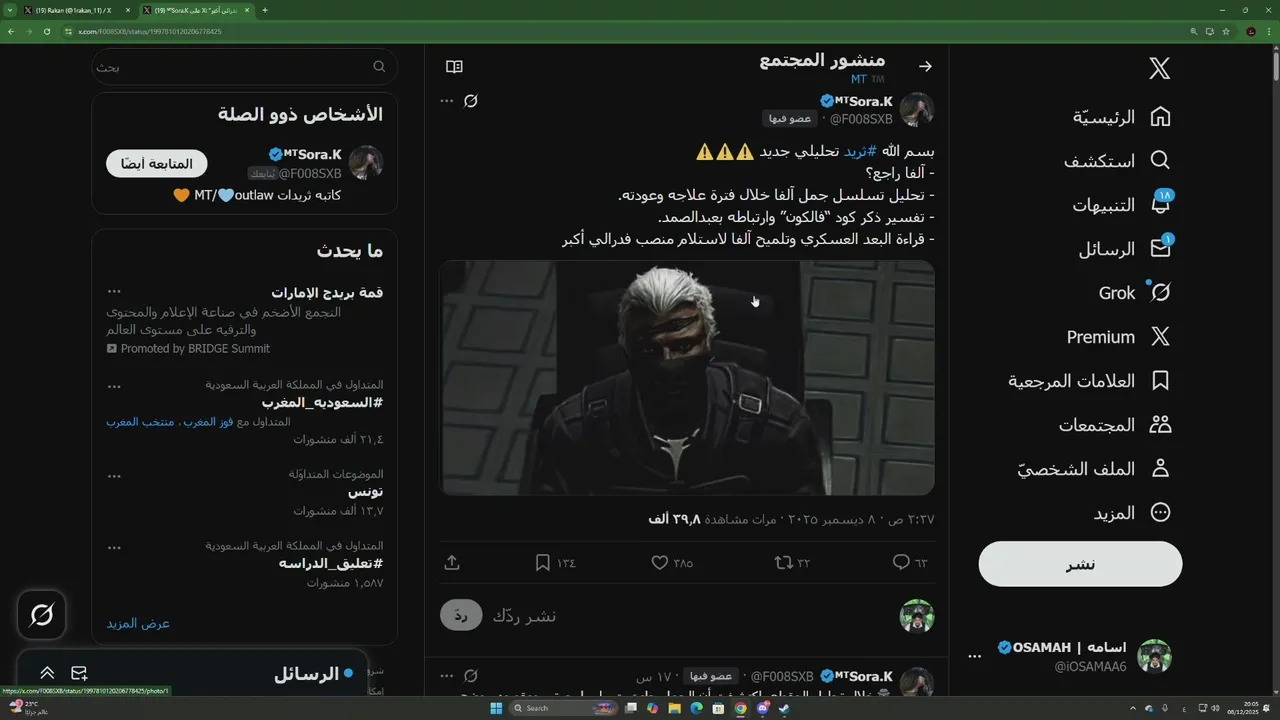Click the عضو فيها member badge on main post

coord(790,119)
